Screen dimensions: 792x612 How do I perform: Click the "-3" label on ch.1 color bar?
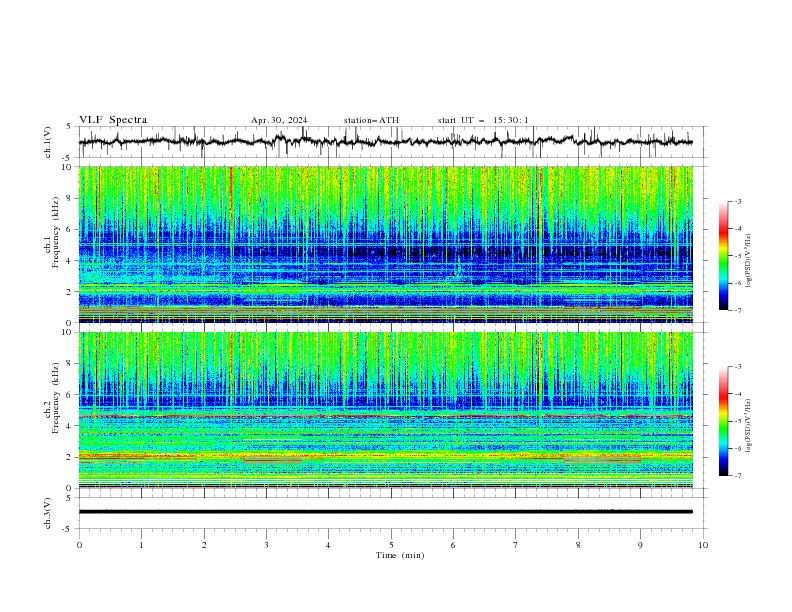[x=737, y=201]
